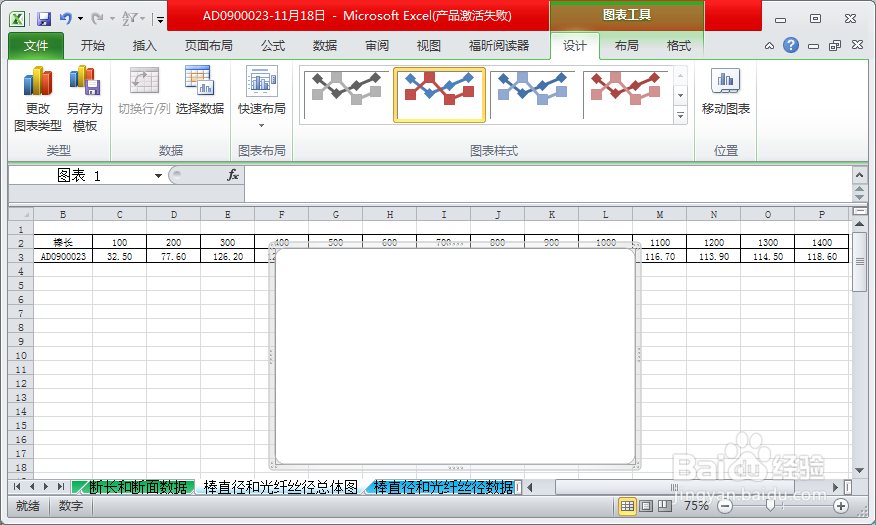The image size is (876, 525).
Task: Click into the formula bar input area
Action: pos(548,184)
